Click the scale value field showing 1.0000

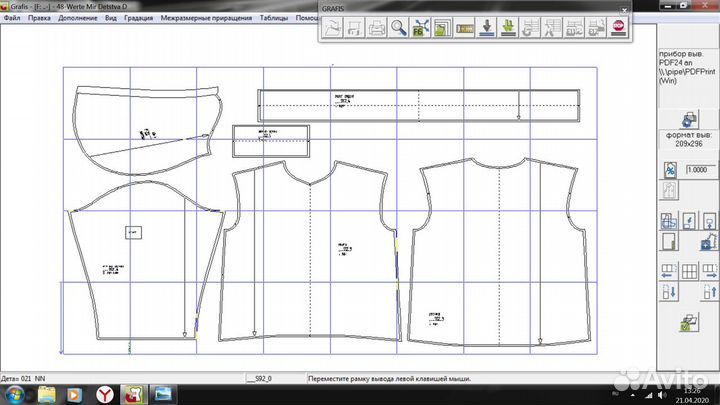pyautogui.click(x=699, y=170)
